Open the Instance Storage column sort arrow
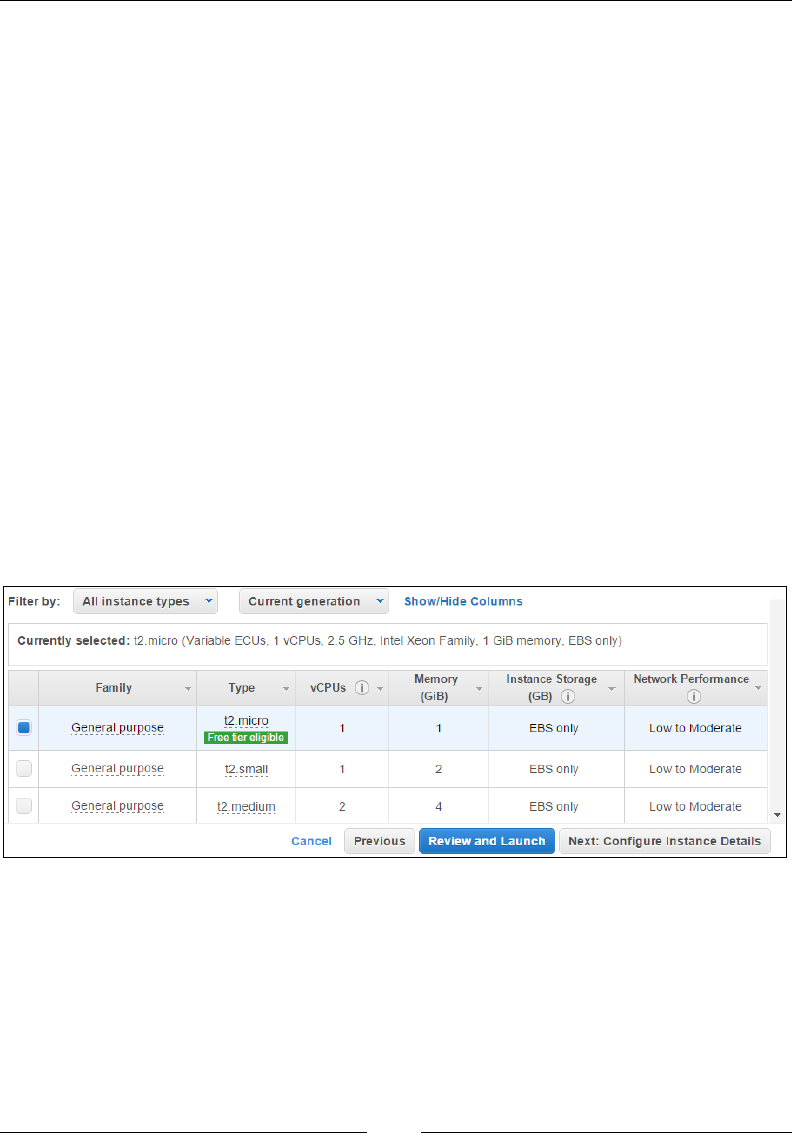The width and height of the screenshot is (792, 1142). pos(612,689)
